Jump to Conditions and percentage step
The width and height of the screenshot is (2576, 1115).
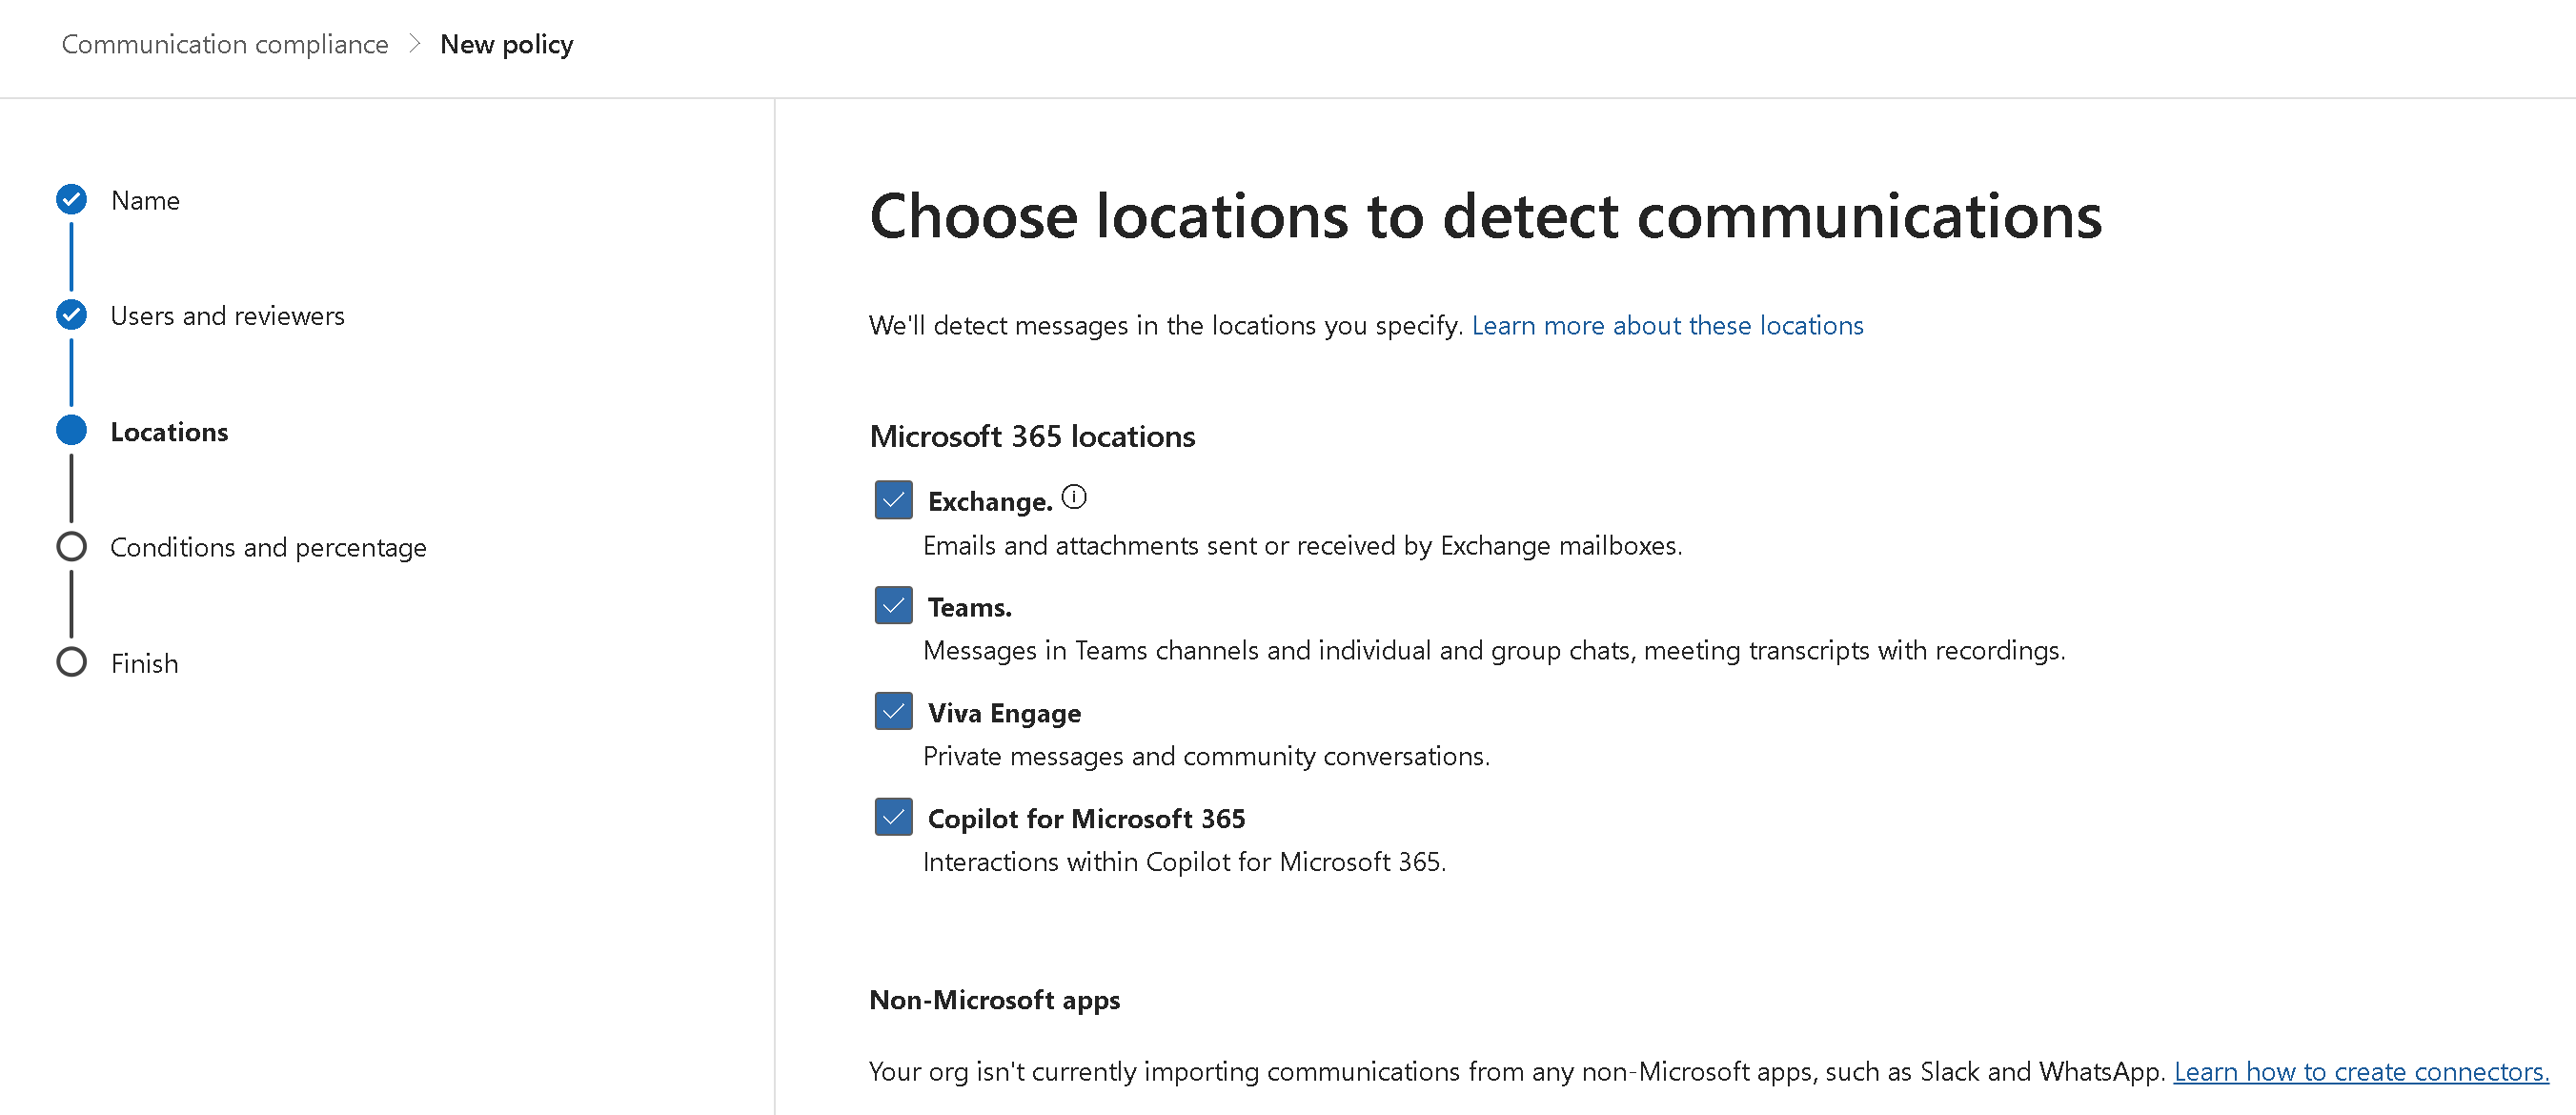tap(268, 548)
